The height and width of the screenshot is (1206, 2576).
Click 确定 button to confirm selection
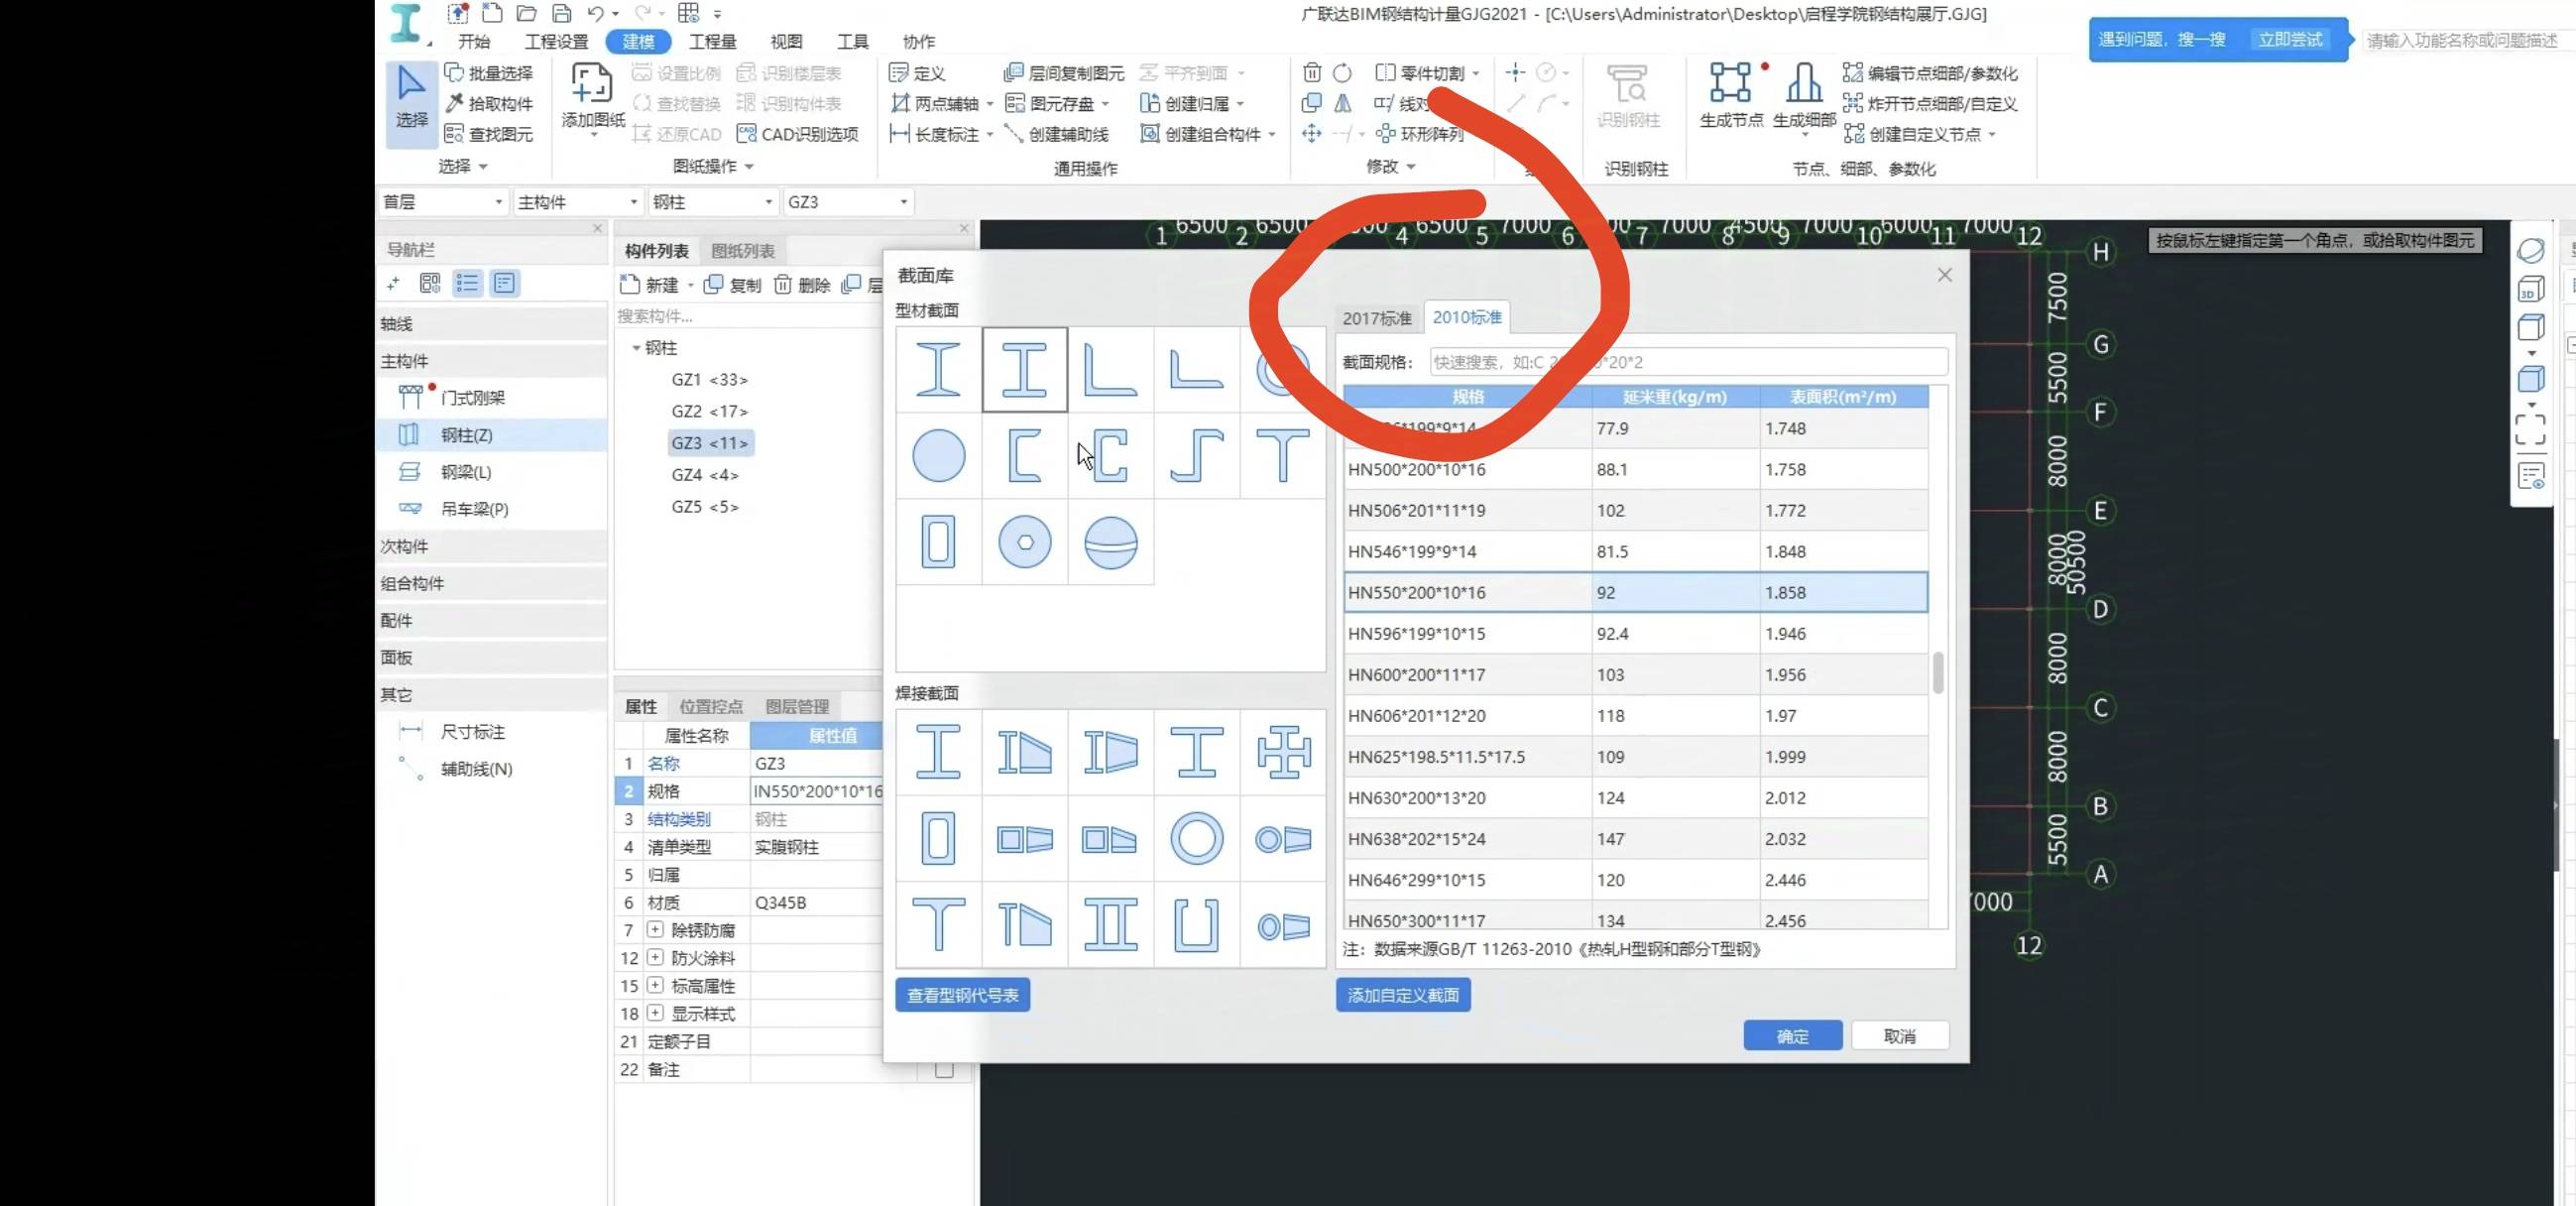[x=1793, y=1035]
